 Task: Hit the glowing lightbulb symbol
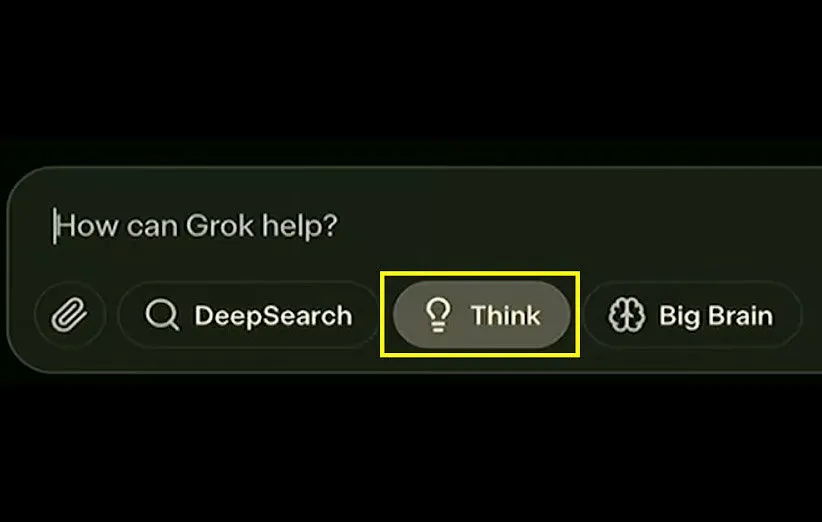coord(438,315)
